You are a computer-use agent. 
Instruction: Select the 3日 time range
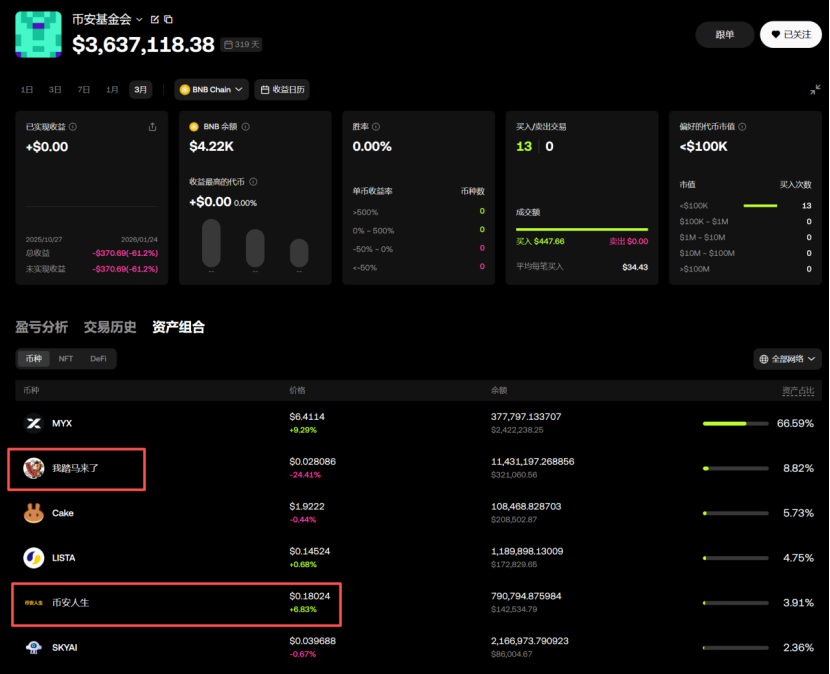pos(55,89)
